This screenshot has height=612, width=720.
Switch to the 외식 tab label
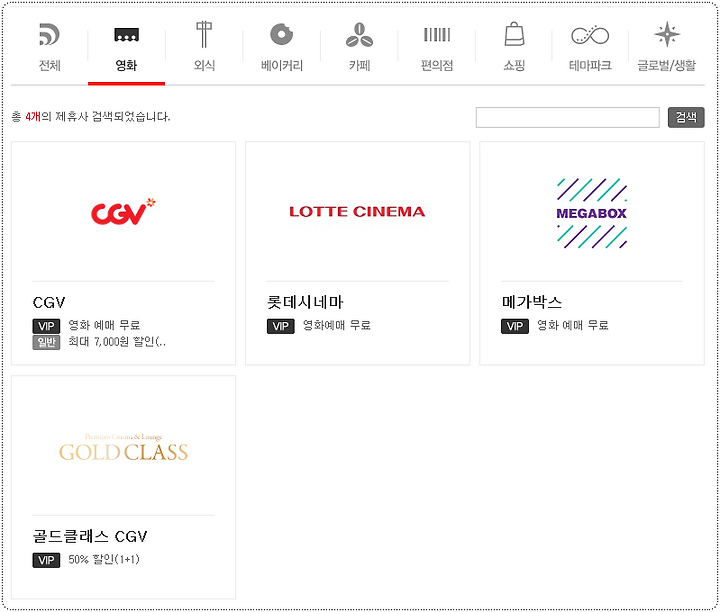204,65
